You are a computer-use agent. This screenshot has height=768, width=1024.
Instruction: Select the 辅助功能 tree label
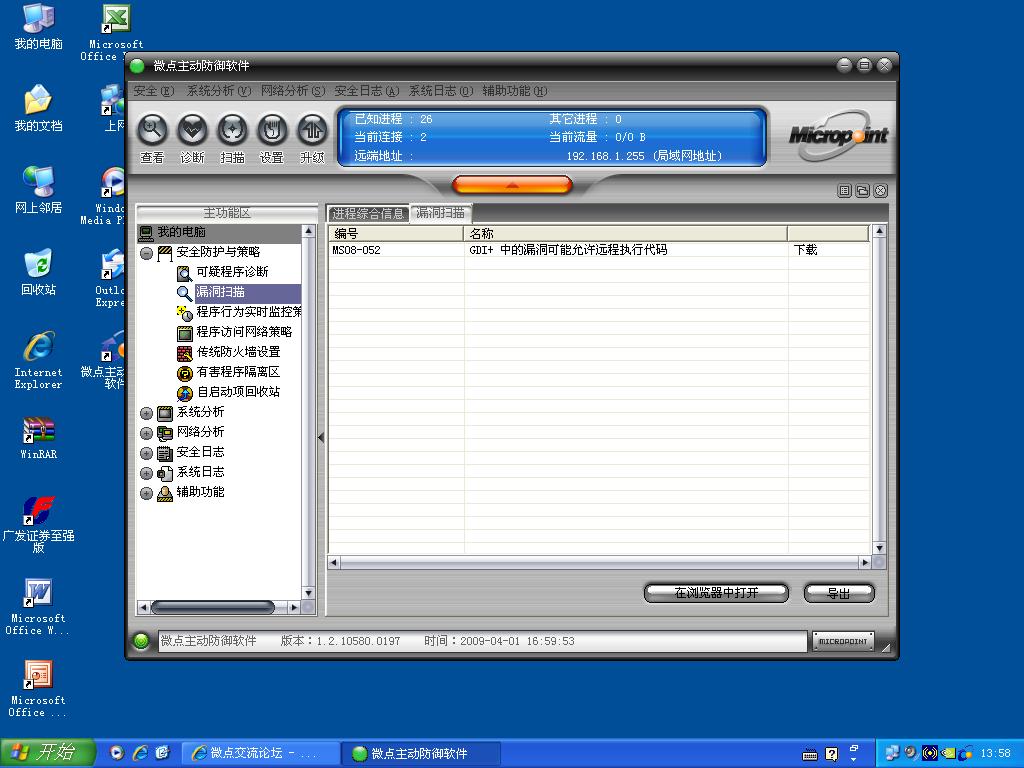200,492
